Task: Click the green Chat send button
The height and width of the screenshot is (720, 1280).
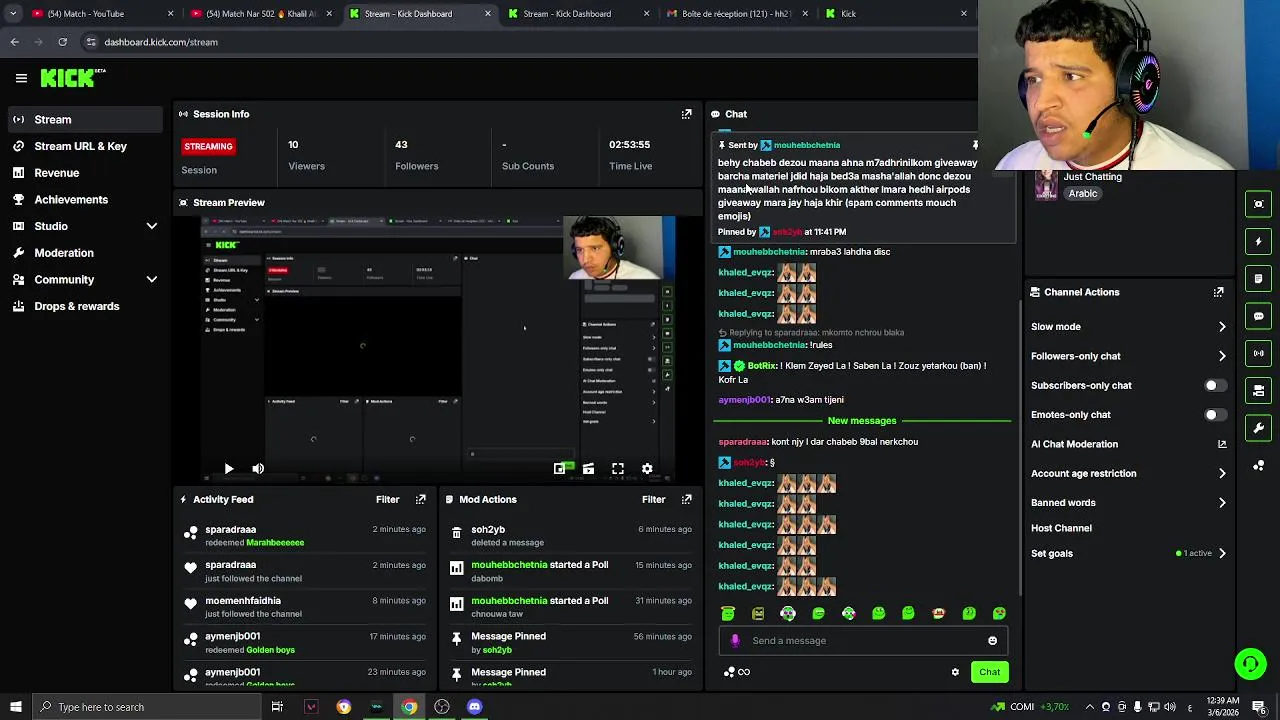Action: (989, 672)
